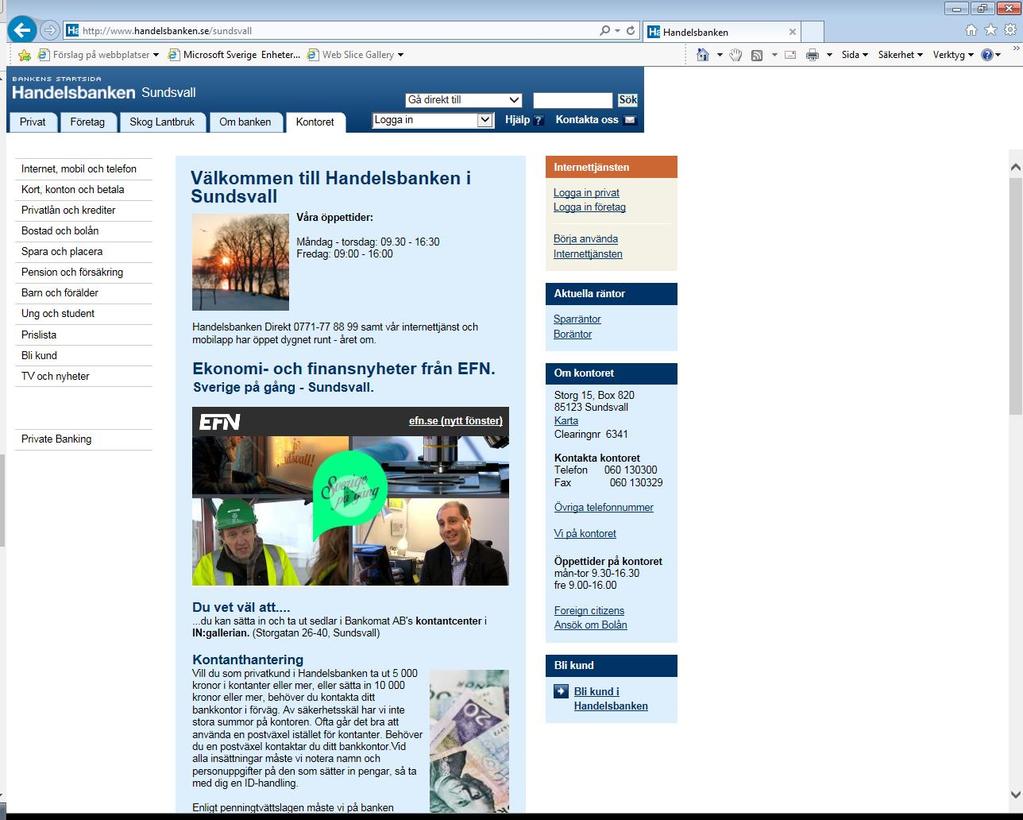
Task: Click the scrollbar up arrow
Action: [x=1015, y=168]
